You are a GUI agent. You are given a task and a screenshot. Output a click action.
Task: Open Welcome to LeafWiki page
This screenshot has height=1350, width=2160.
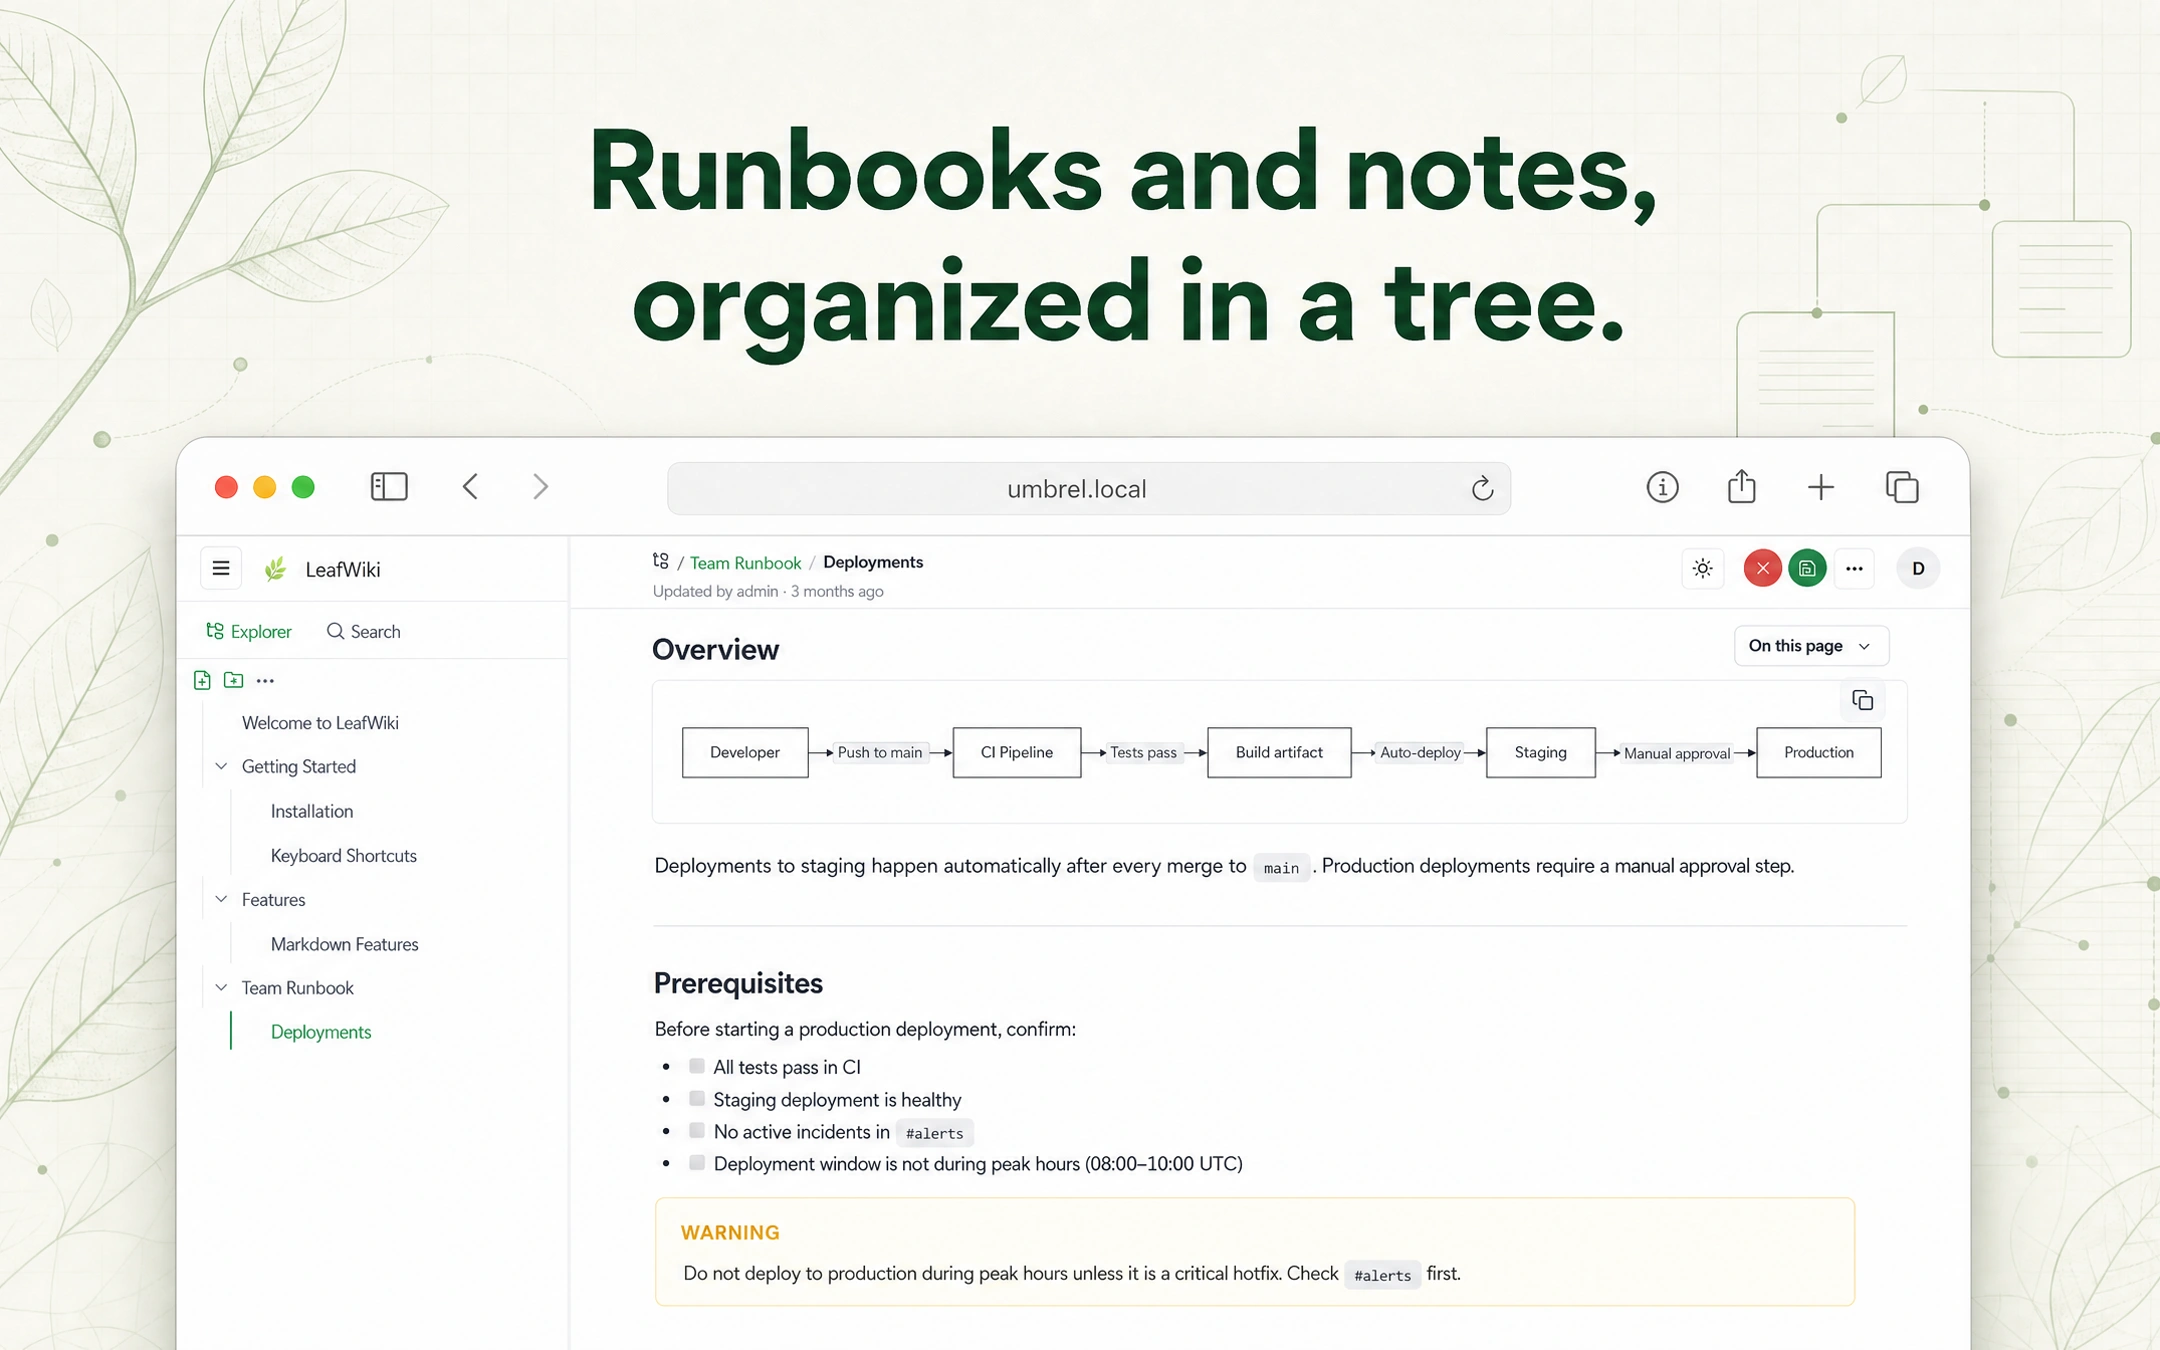pyautogui.click(x=320, y=722)
